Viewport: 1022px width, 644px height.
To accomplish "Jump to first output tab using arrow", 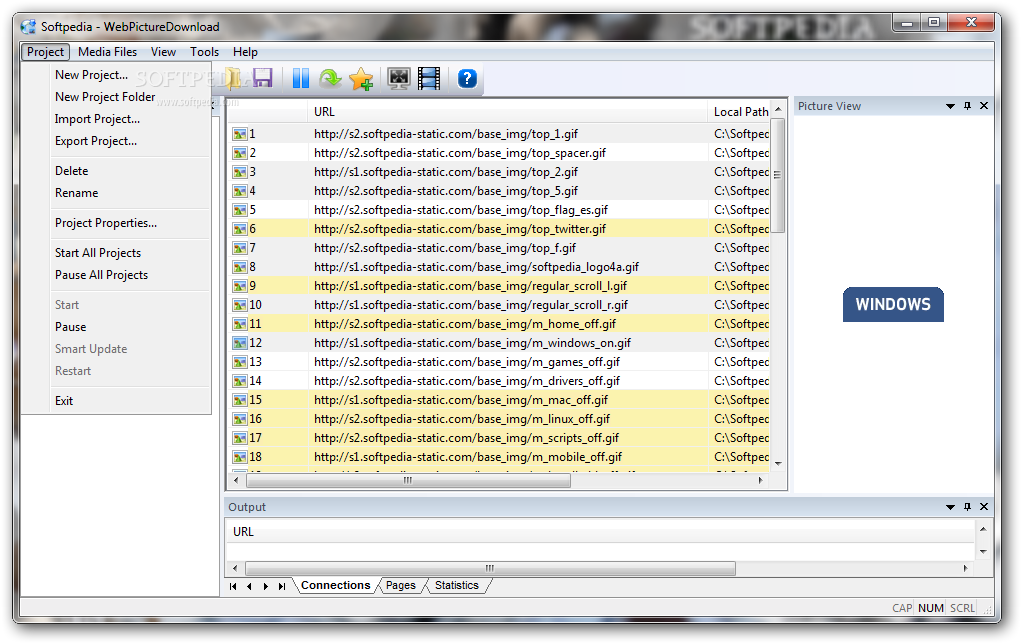I will point(233,586).
